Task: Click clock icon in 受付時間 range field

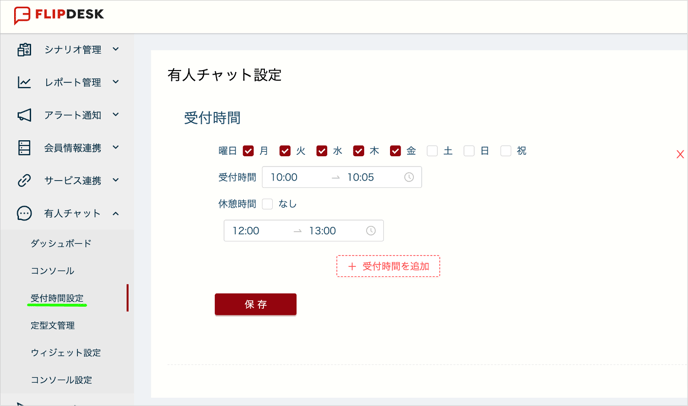Action: [x=409, y=177]
